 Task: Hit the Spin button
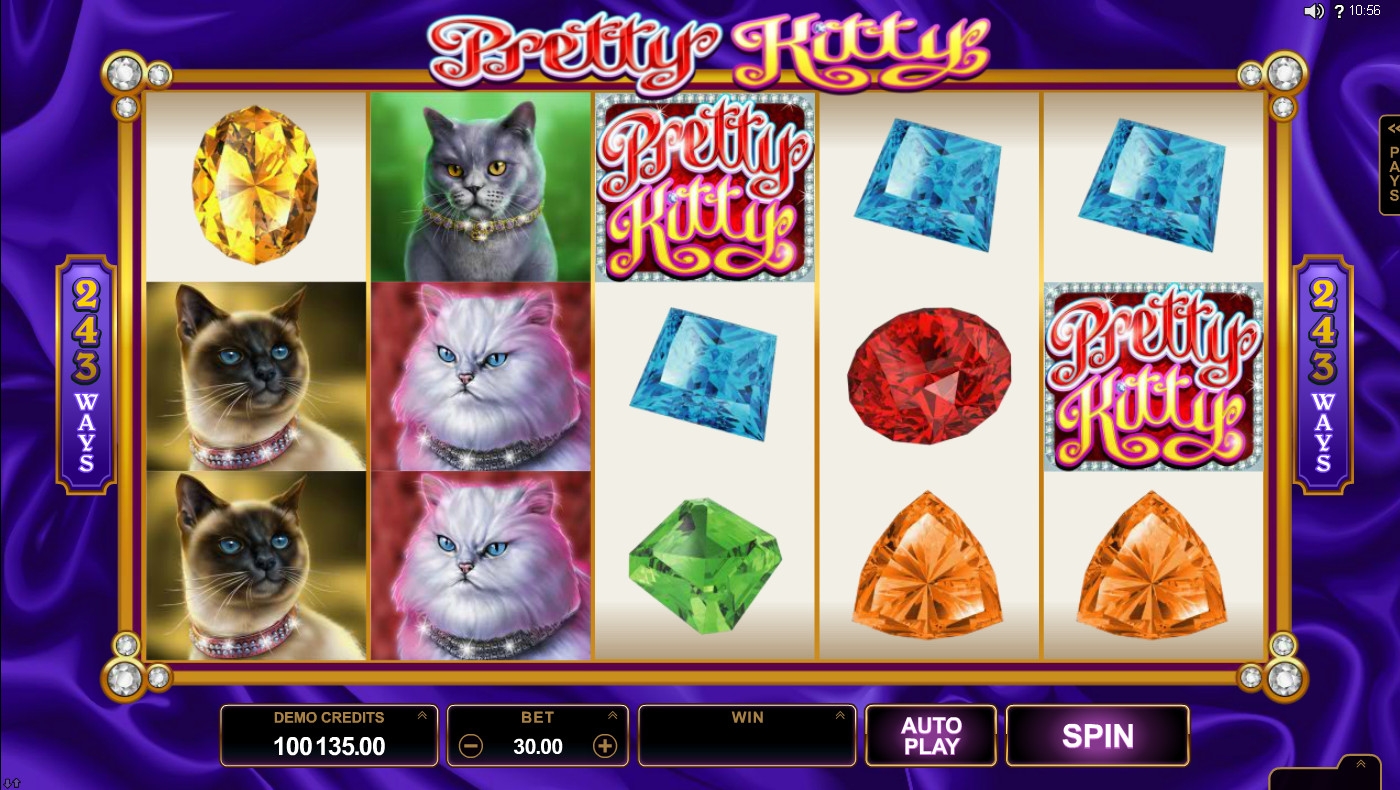pos(1098,736)
